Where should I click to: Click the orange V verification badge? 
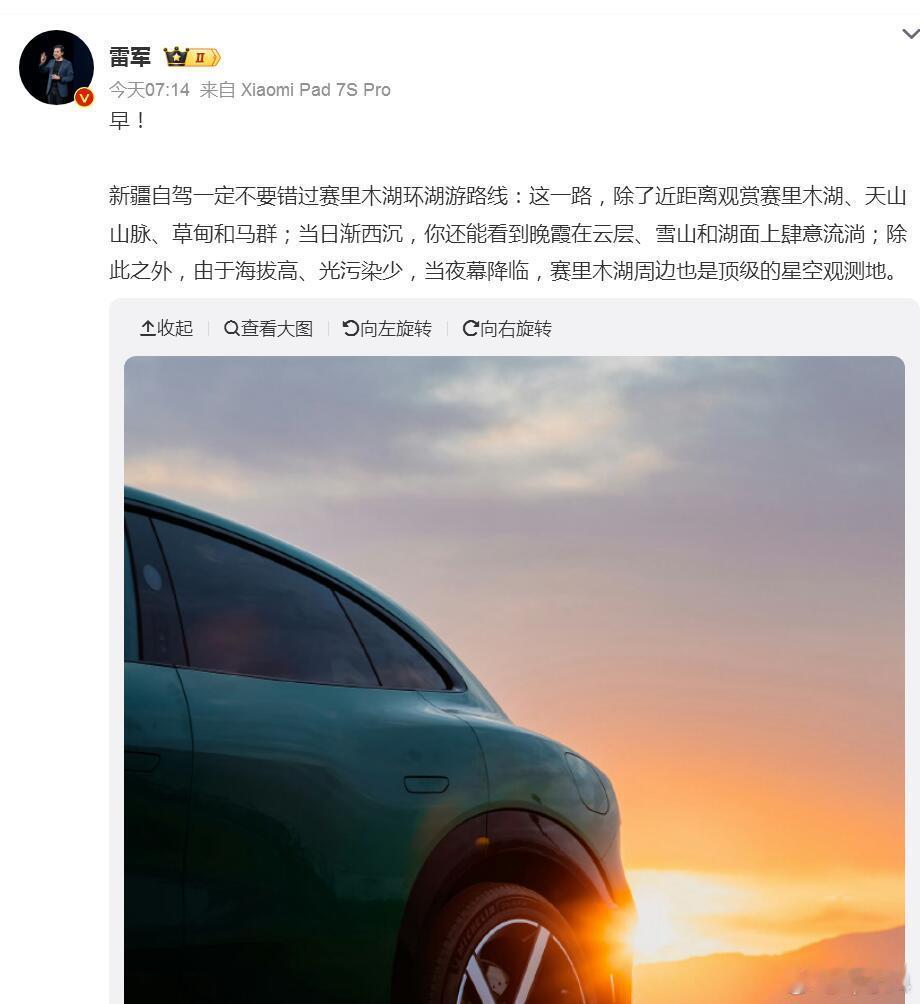tap(85, 97)
